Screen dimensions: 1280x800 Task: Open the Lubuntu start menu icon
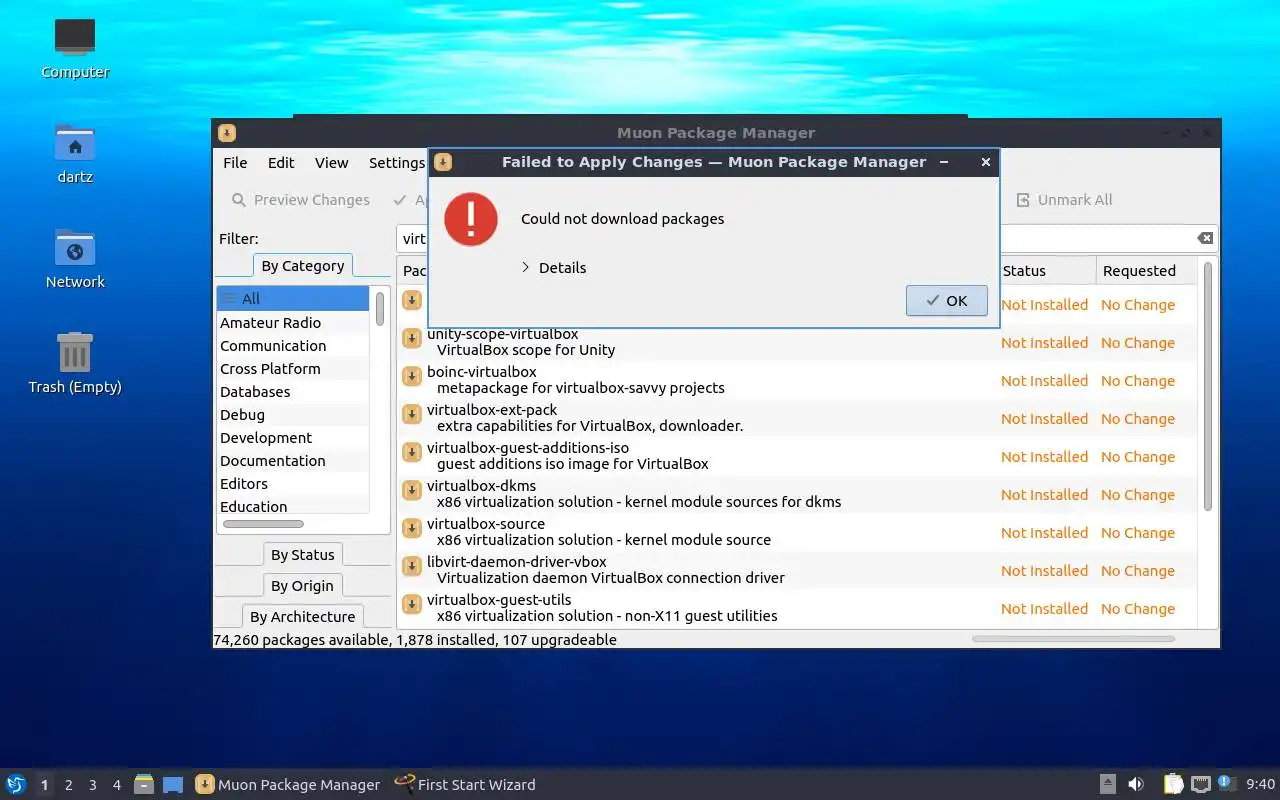[16, 784]
